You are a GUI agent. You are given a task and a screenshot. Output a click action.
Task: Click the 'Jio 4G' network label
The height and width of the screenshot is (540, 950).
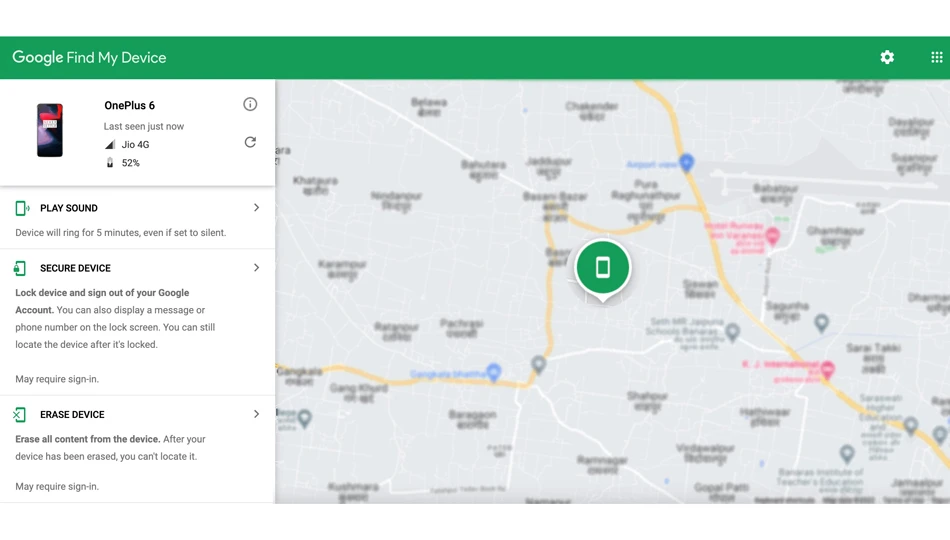(x=135, y=144)
